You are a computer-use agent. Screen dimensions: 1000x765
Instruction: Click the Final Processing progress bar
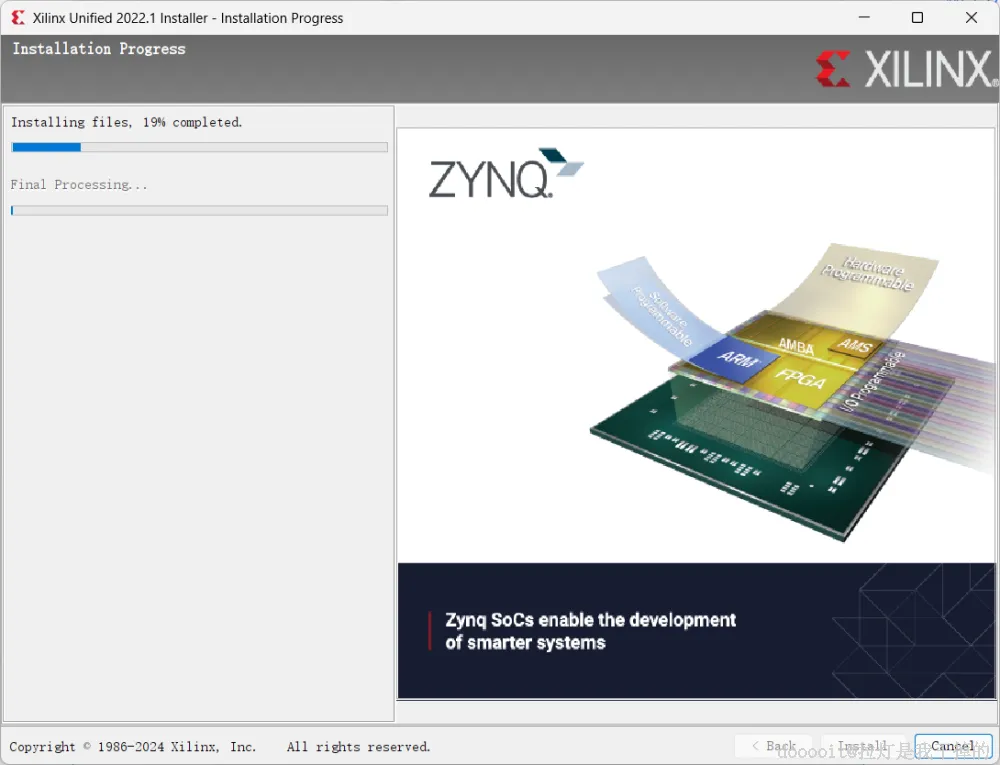pos(200,210)
